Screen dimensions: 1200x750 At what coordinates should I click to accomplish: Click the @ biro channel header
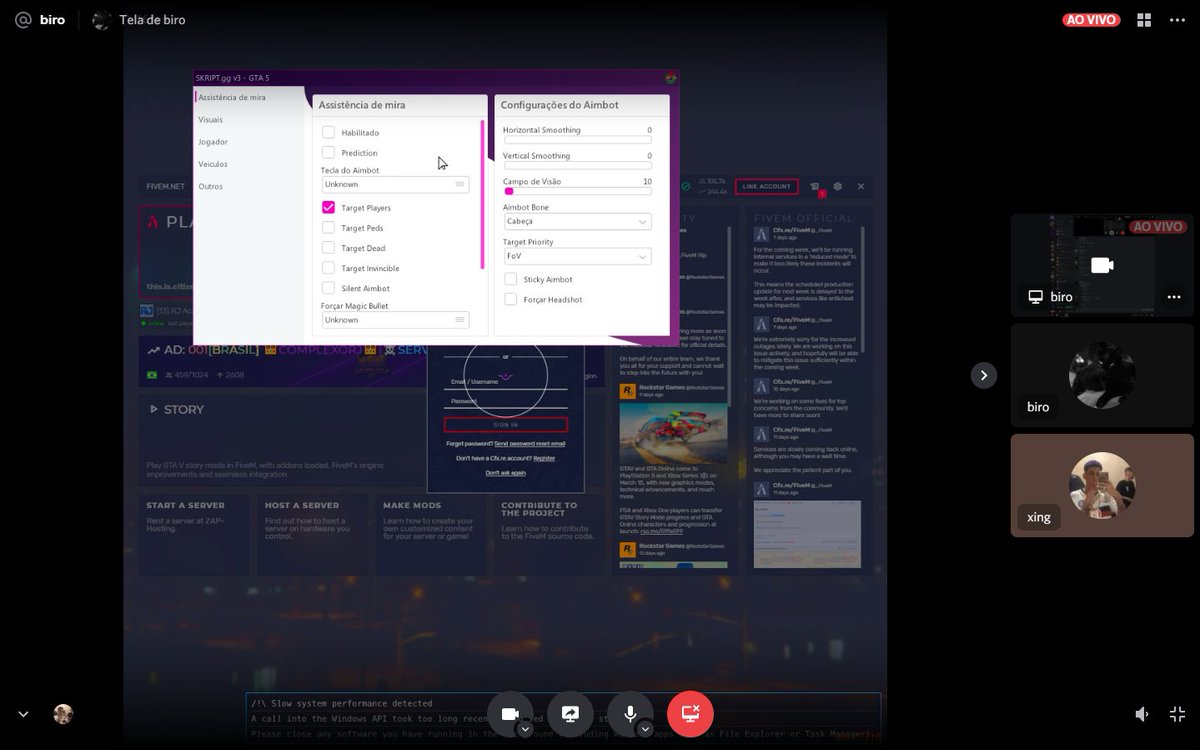41,20
